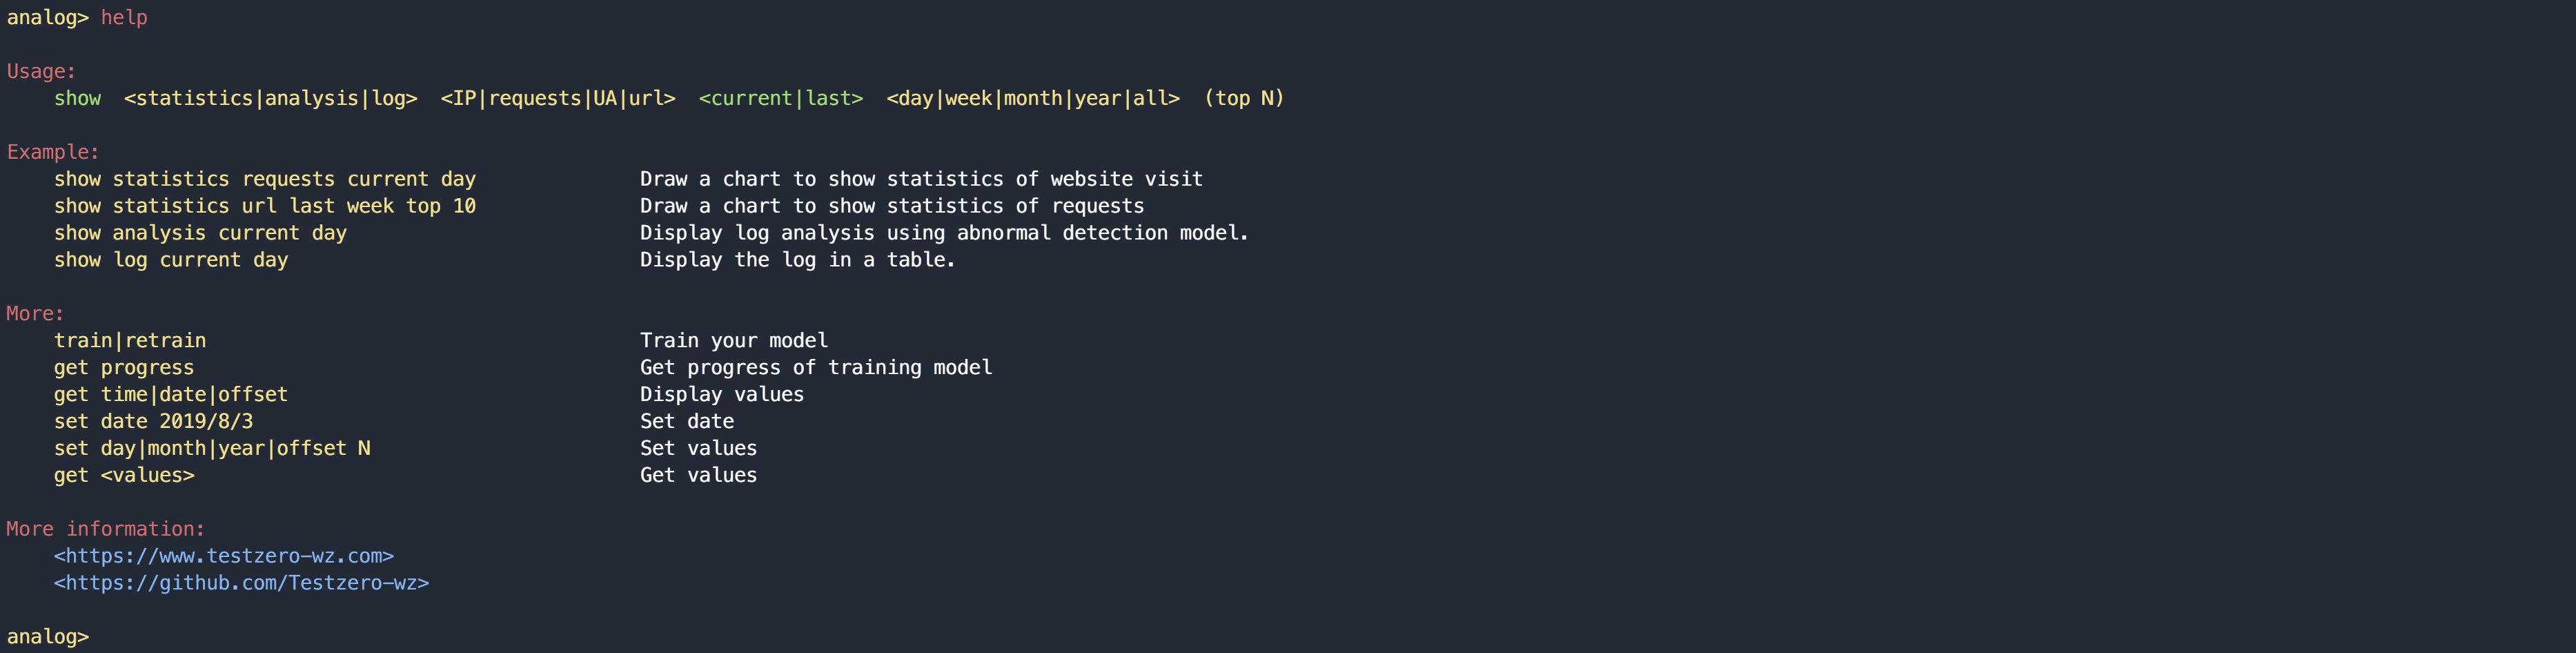Viewport: 2576px width, 653px height.
Task: Click the help command at top
Action: [124, 18]
